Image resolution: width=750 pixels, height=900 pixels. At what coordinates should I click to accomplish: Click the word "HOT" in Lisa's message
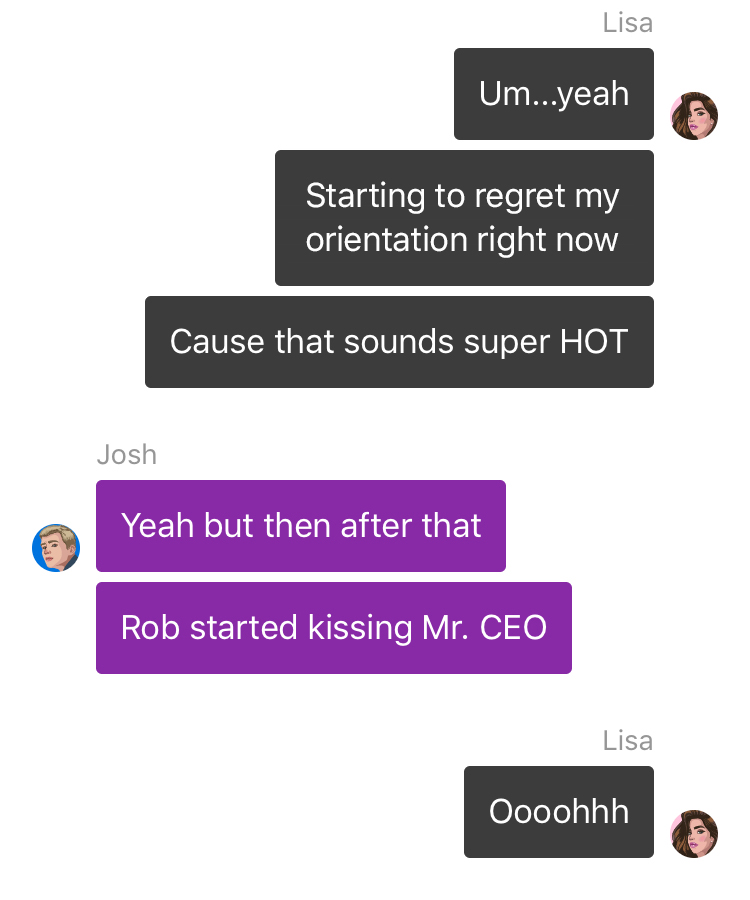point(594,342)
